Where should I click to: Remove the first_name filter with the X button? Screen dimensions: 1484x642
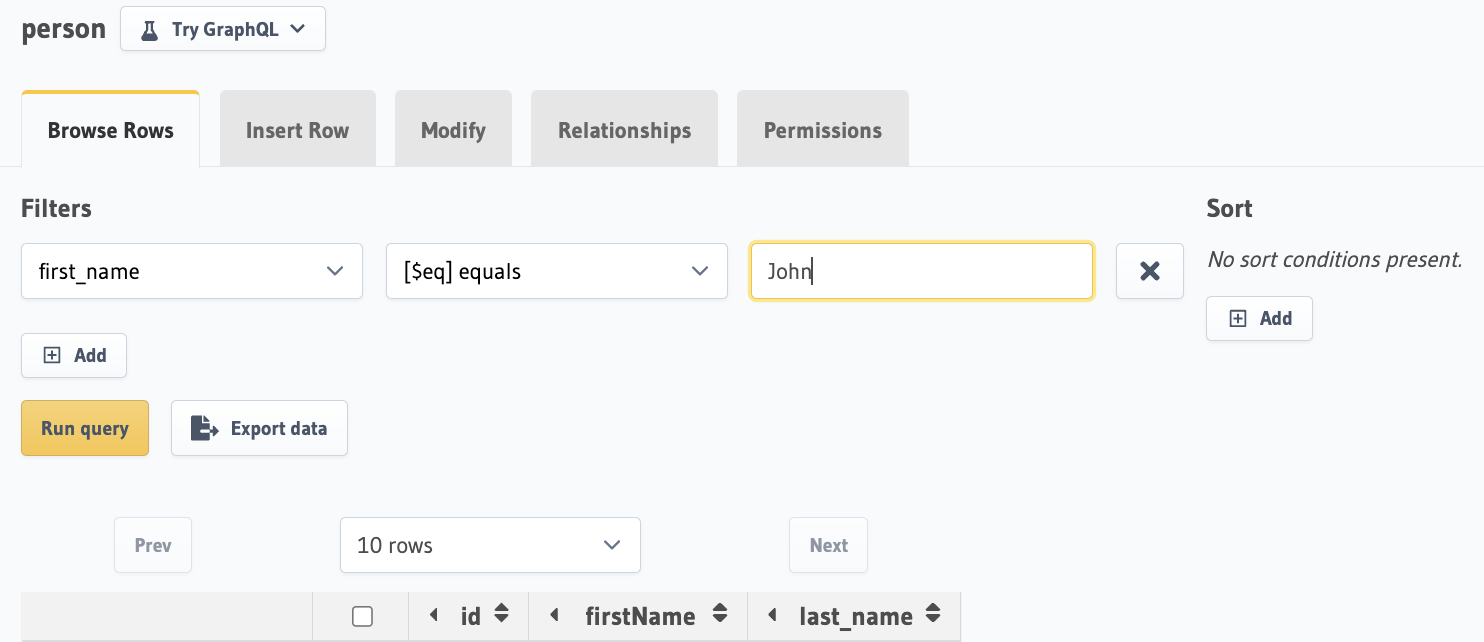click(x=1150, y=271)
